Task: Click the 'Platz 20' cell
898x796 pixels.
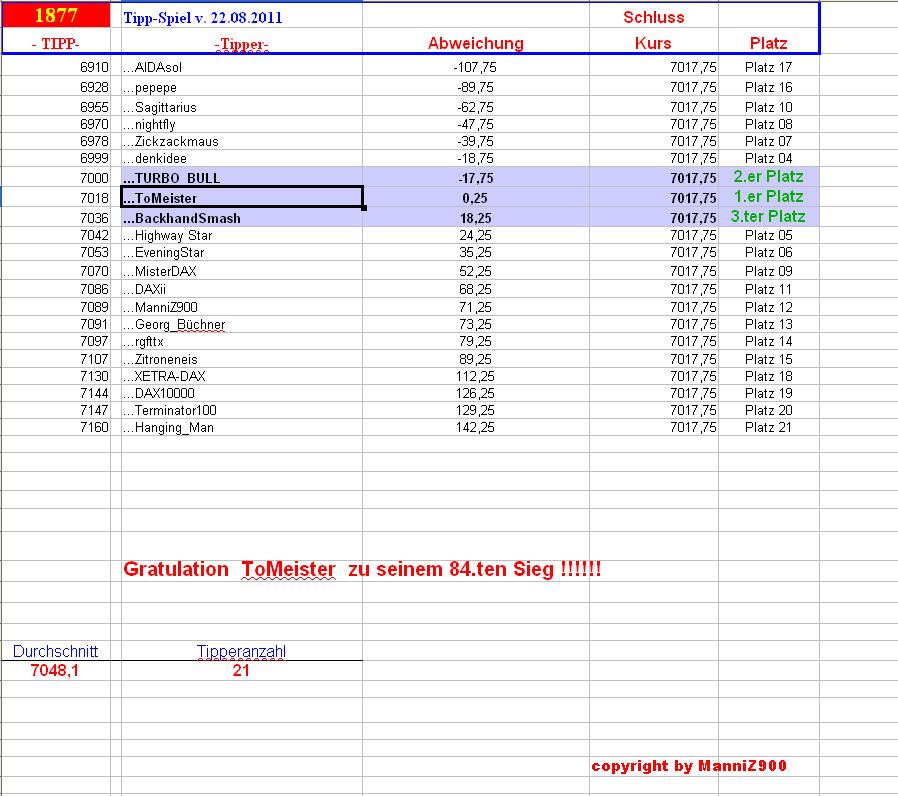Action: click(769, 411)
